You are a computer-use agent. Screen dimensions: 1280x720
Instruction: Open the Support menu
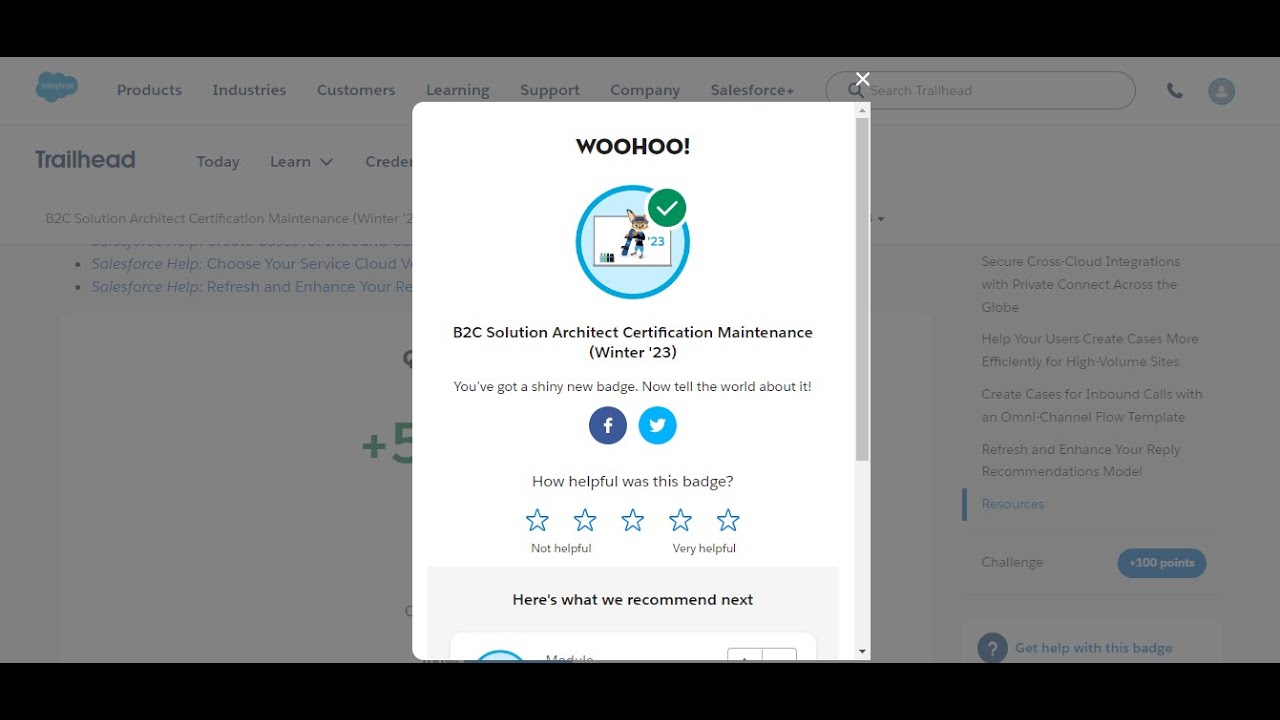(550, 90)
